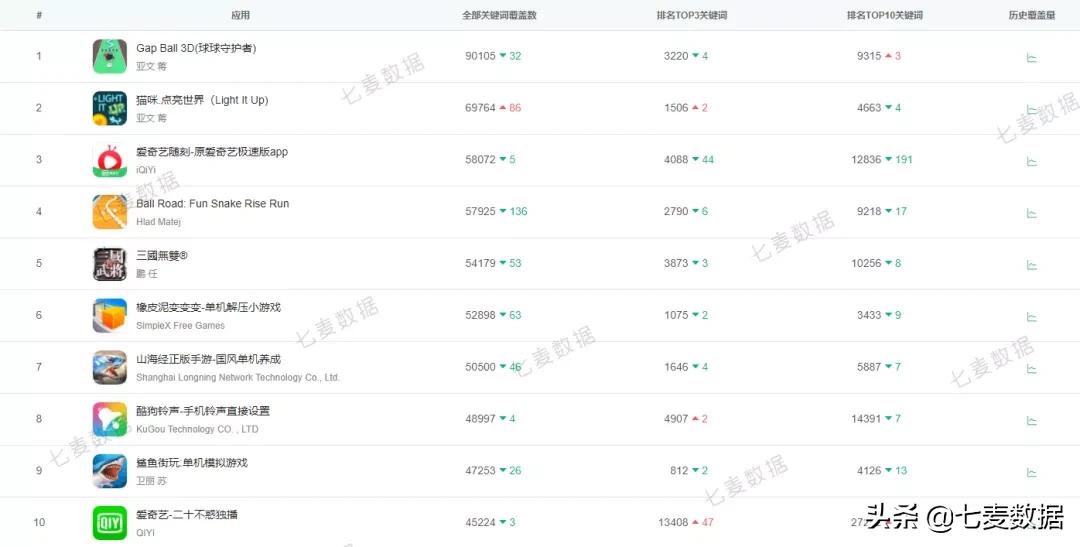View history coverage chart for 山海经正版手游
This screenshot has width=1080, height=547.
pos(1031,369)
